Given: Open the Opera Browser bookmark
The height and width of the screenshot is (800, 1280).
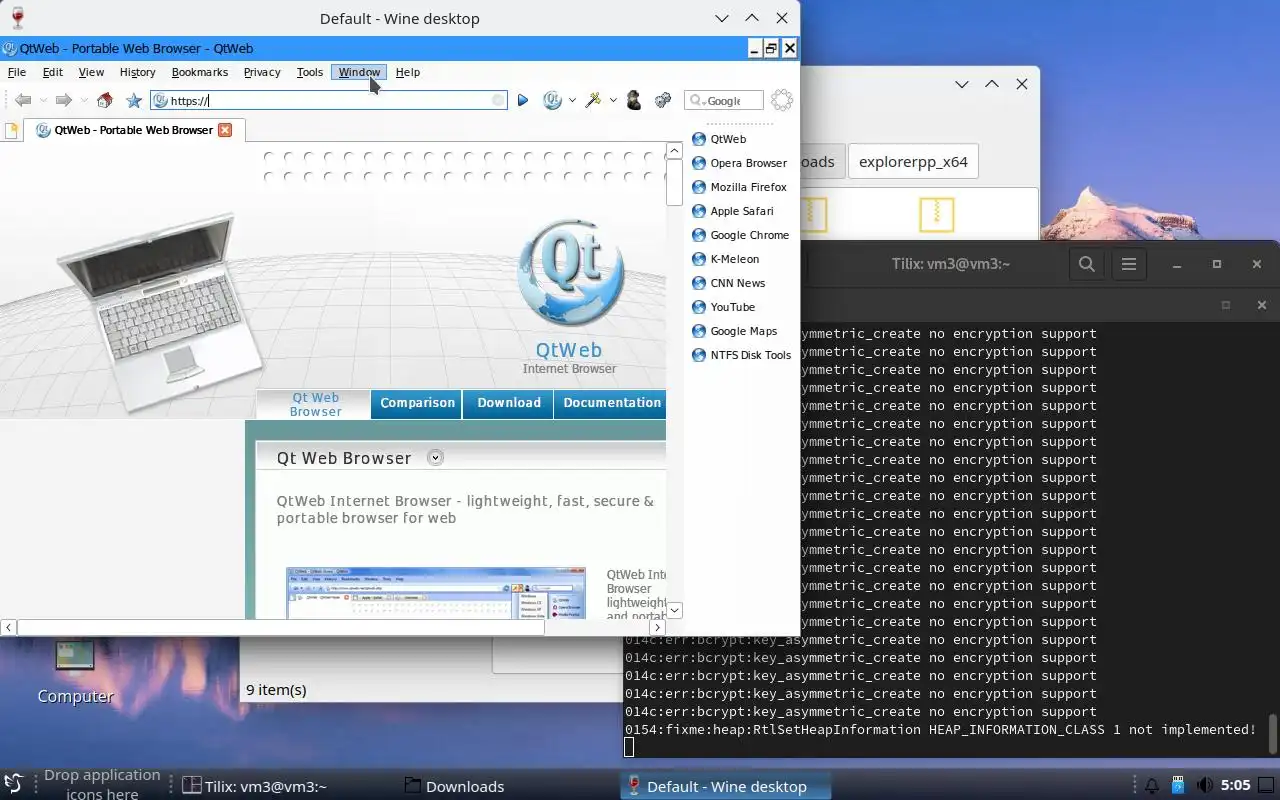Looking at the screenshot, I should click(740, 163).
